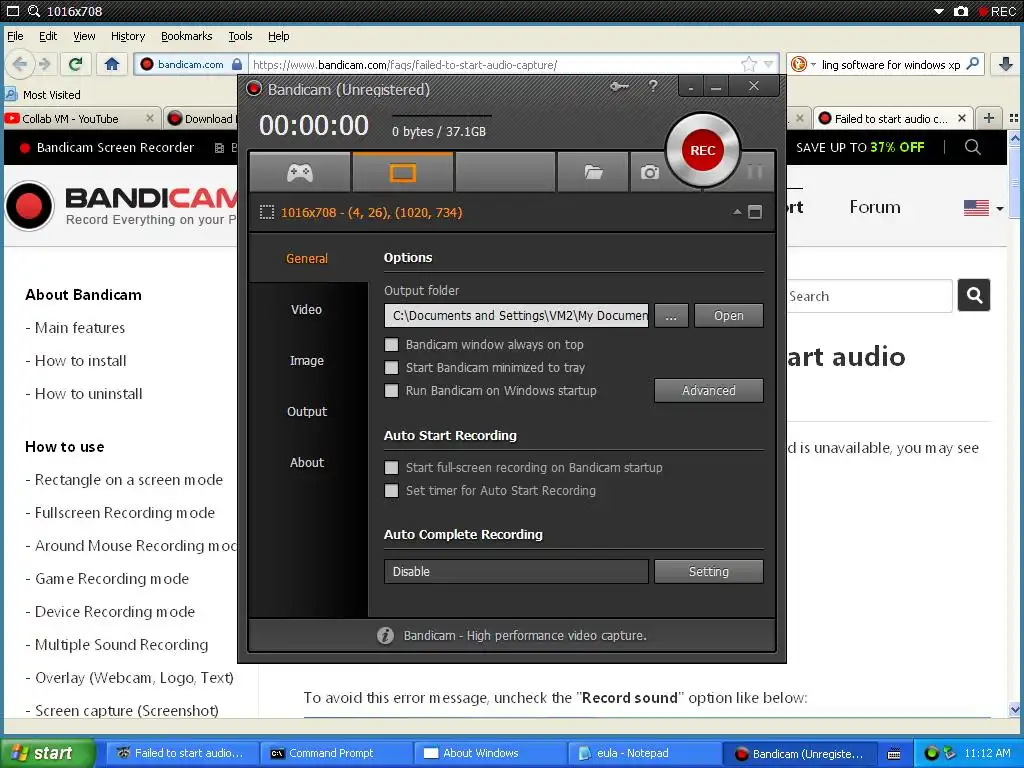Enable Bandicam window always on top
This screenshot has width=1024, height=768.
pyautogui.click(x=391, y=344)
